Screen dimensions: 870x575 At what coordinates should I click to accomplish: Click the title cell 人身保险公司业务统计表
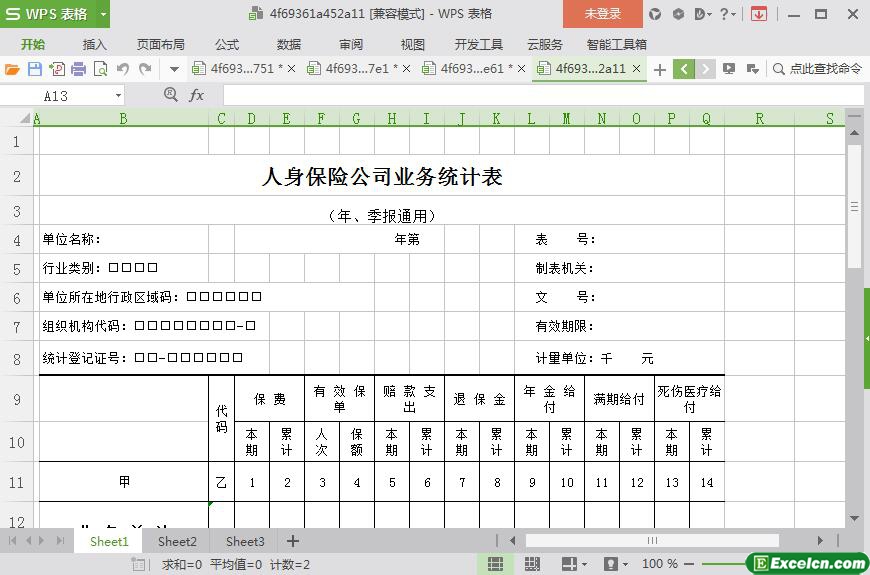point(382,176)
